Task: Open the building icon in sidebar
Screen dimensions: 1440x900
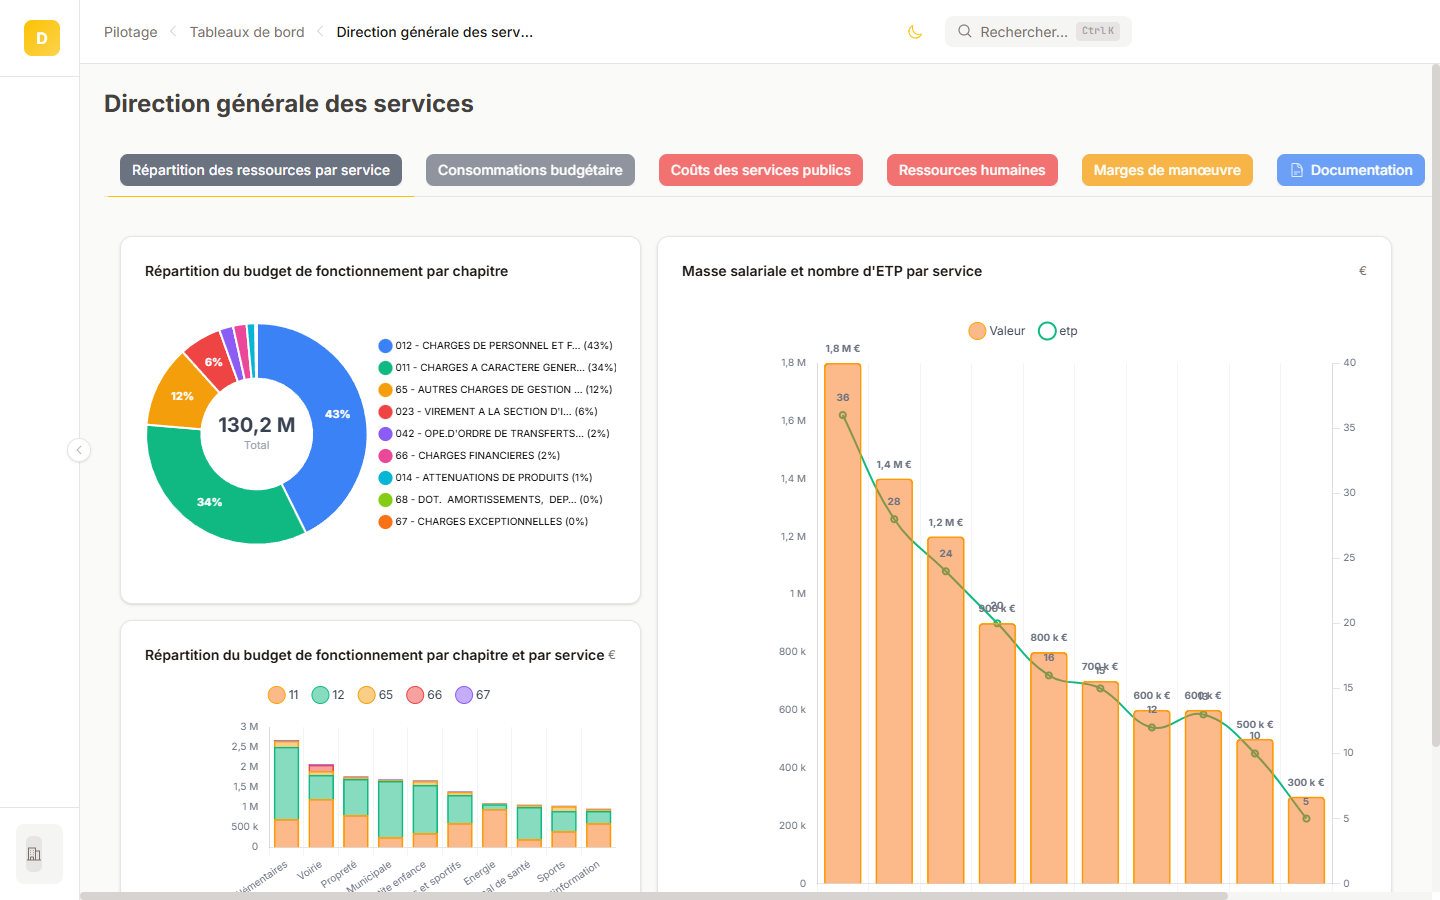Action: point(34,854)
